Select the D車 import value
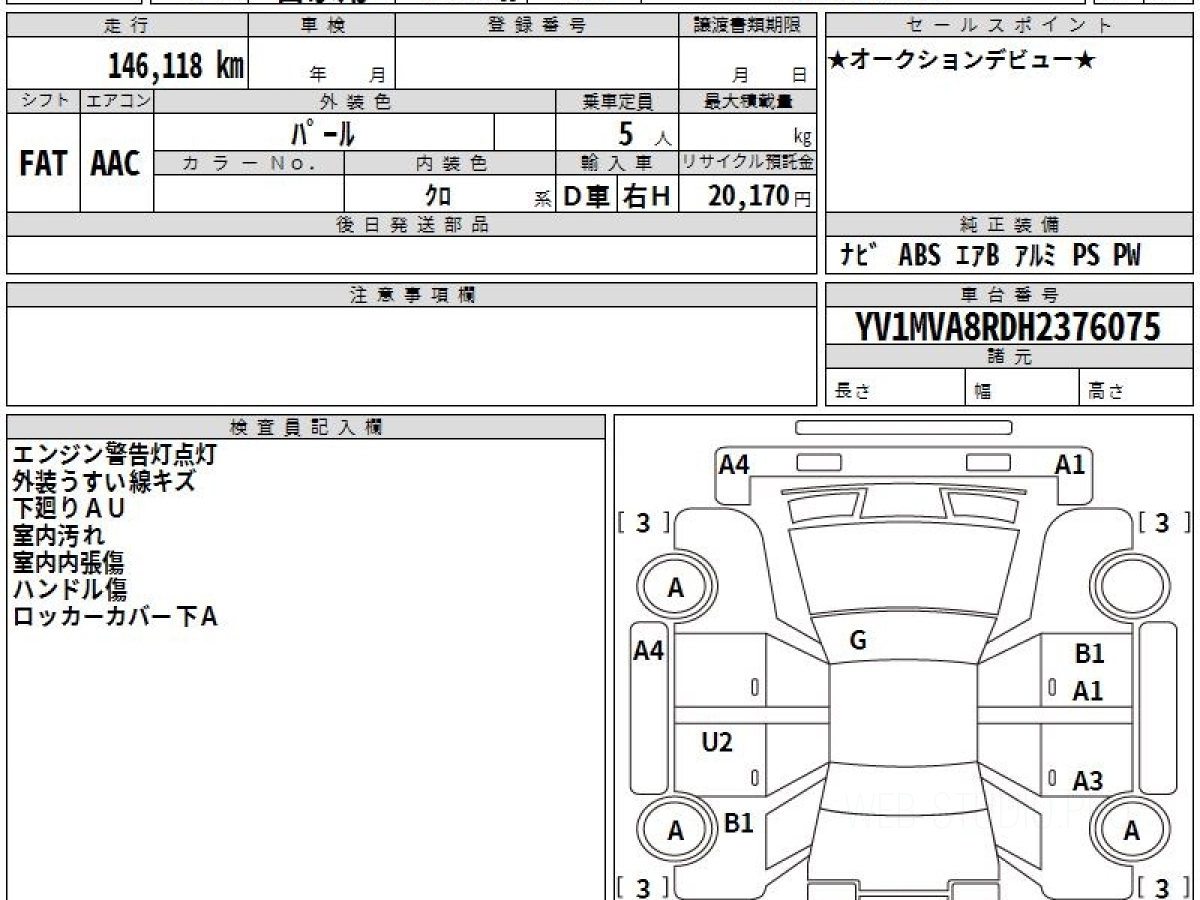Screen dimensions: 1200x900 coord(587,196)
